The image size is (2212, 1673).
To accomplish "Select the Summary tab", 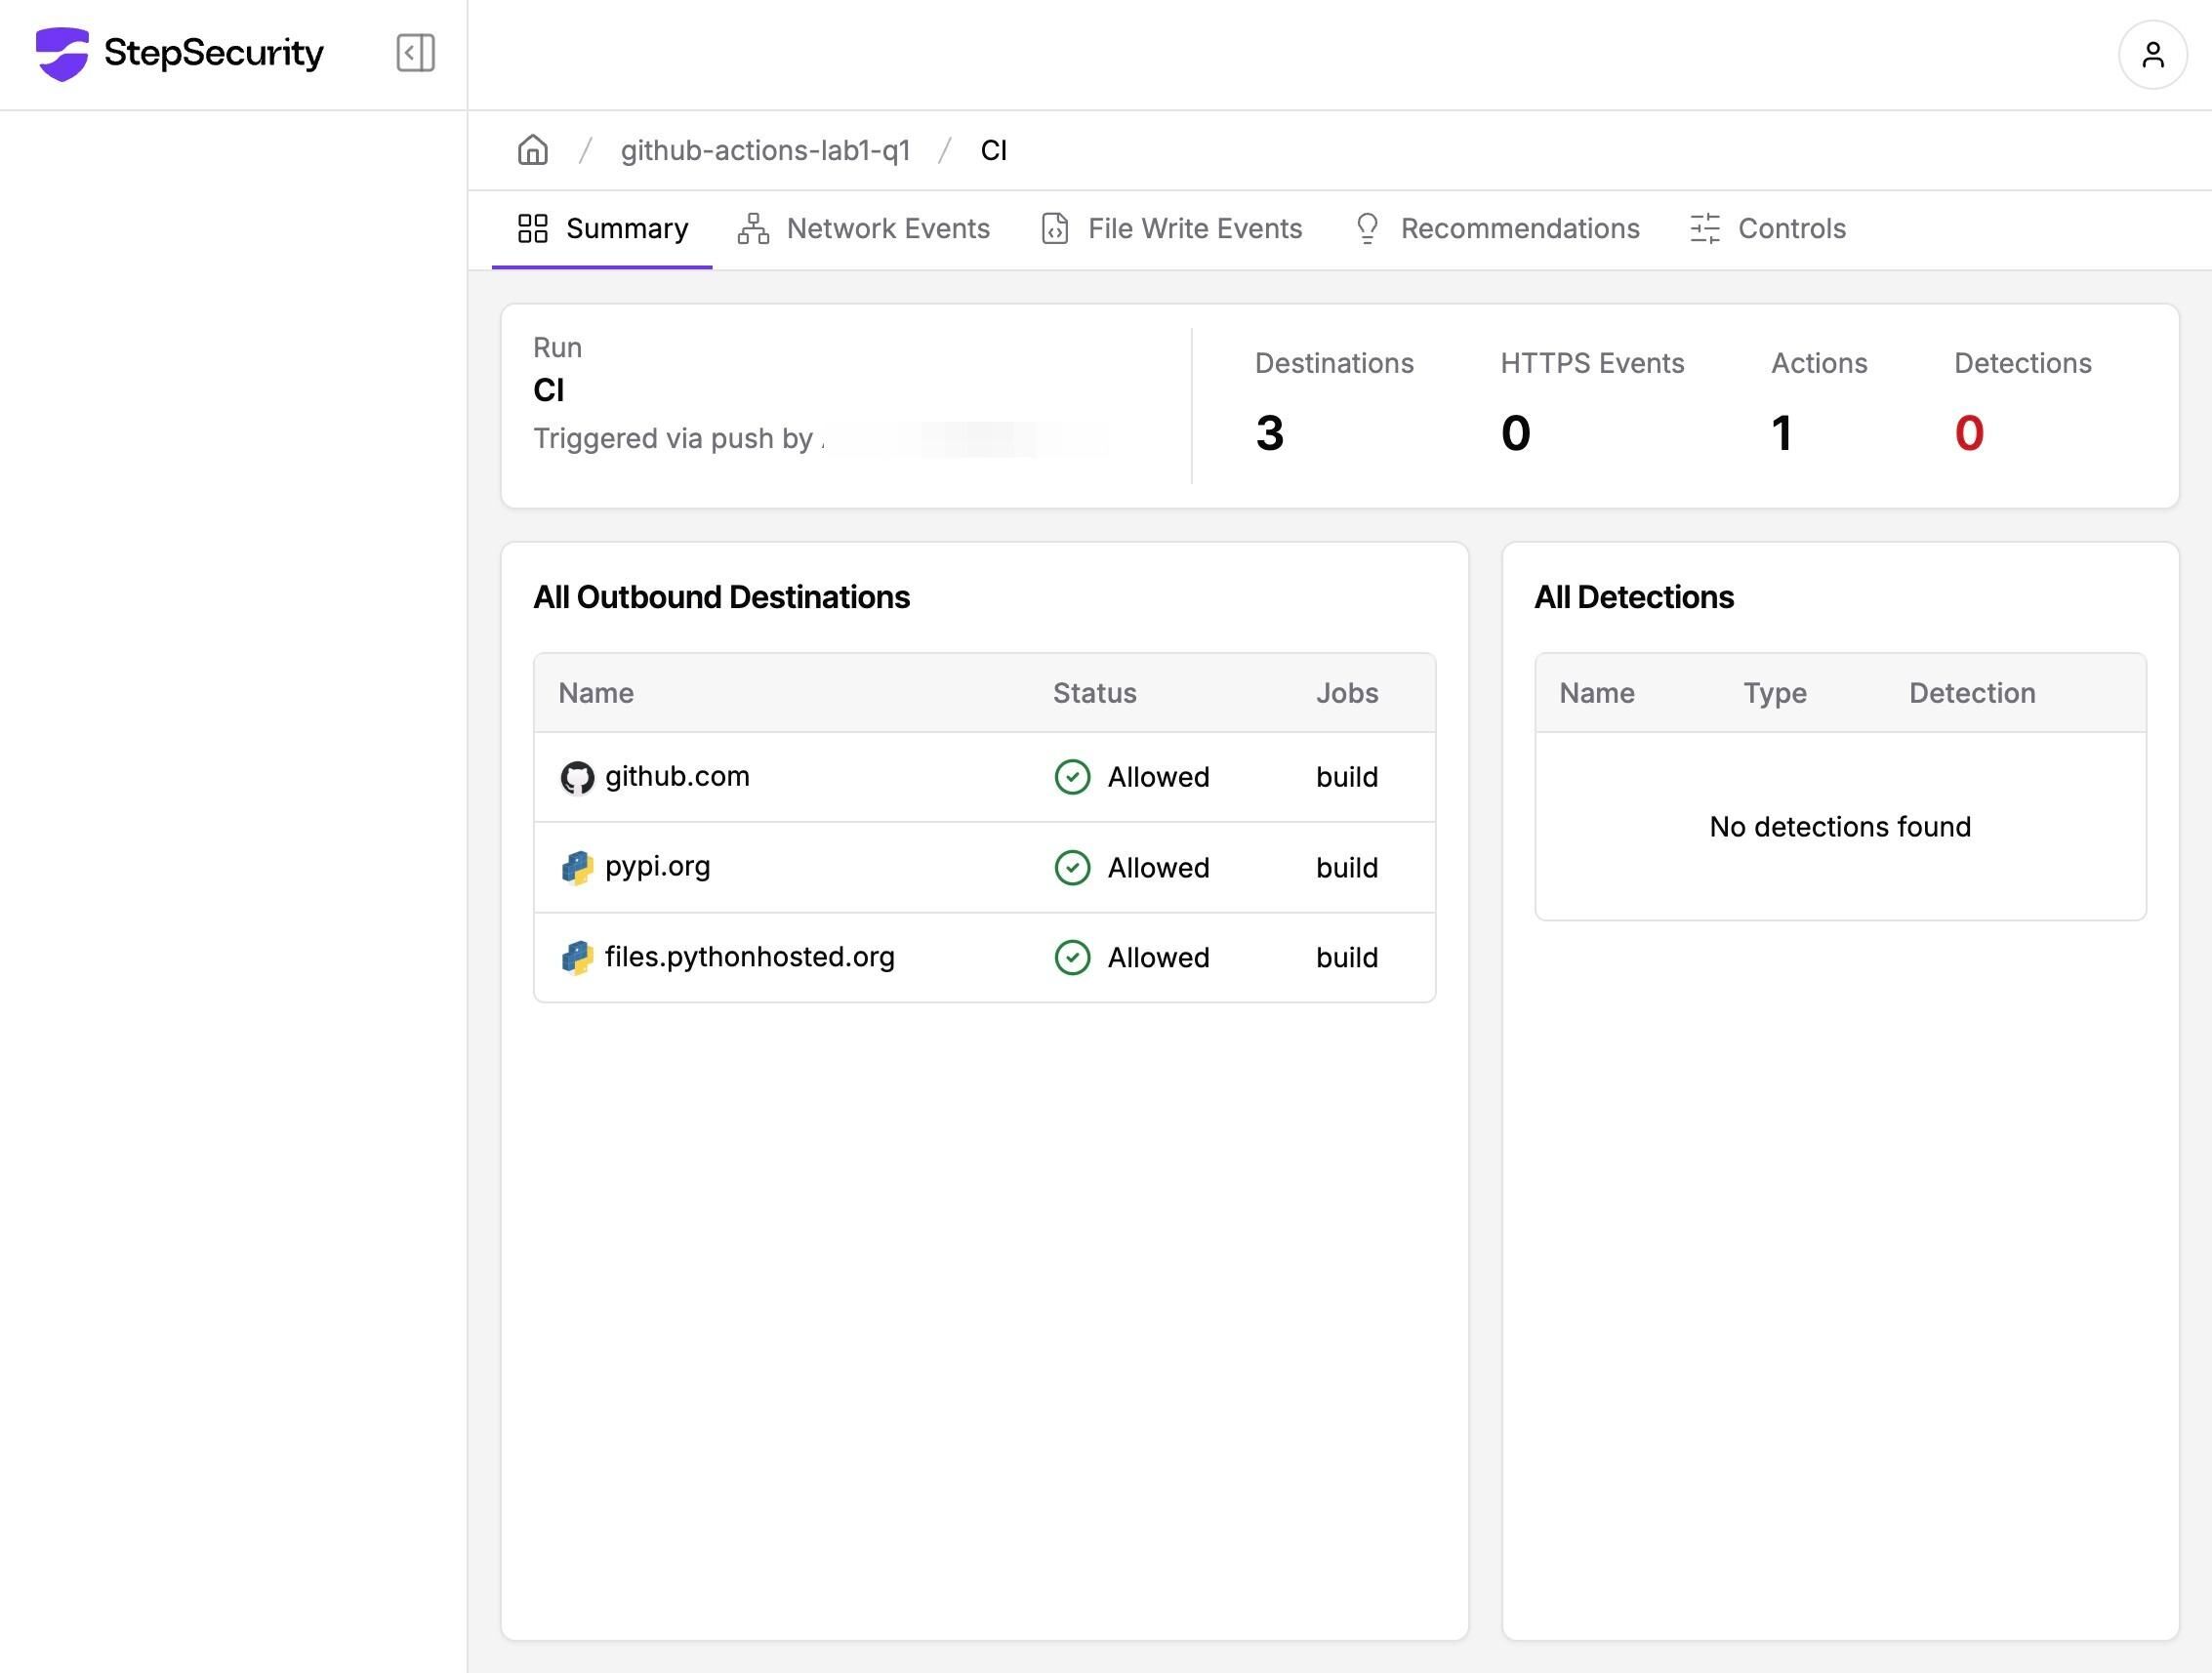I will 602,229.
